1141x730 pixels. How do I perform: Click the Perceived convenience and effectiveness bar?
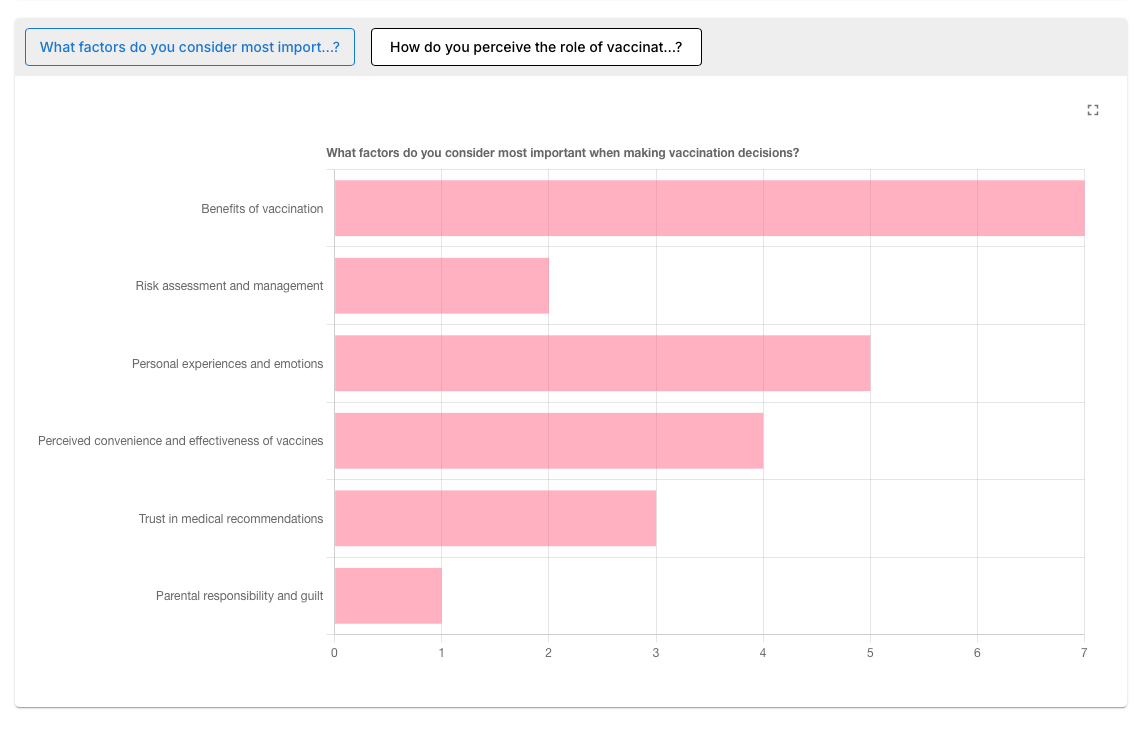[549, 441]
